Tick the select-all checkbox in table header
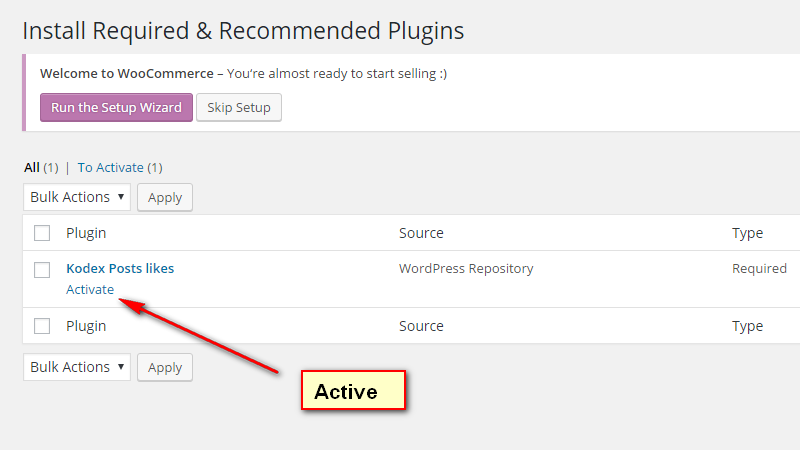 42,233
